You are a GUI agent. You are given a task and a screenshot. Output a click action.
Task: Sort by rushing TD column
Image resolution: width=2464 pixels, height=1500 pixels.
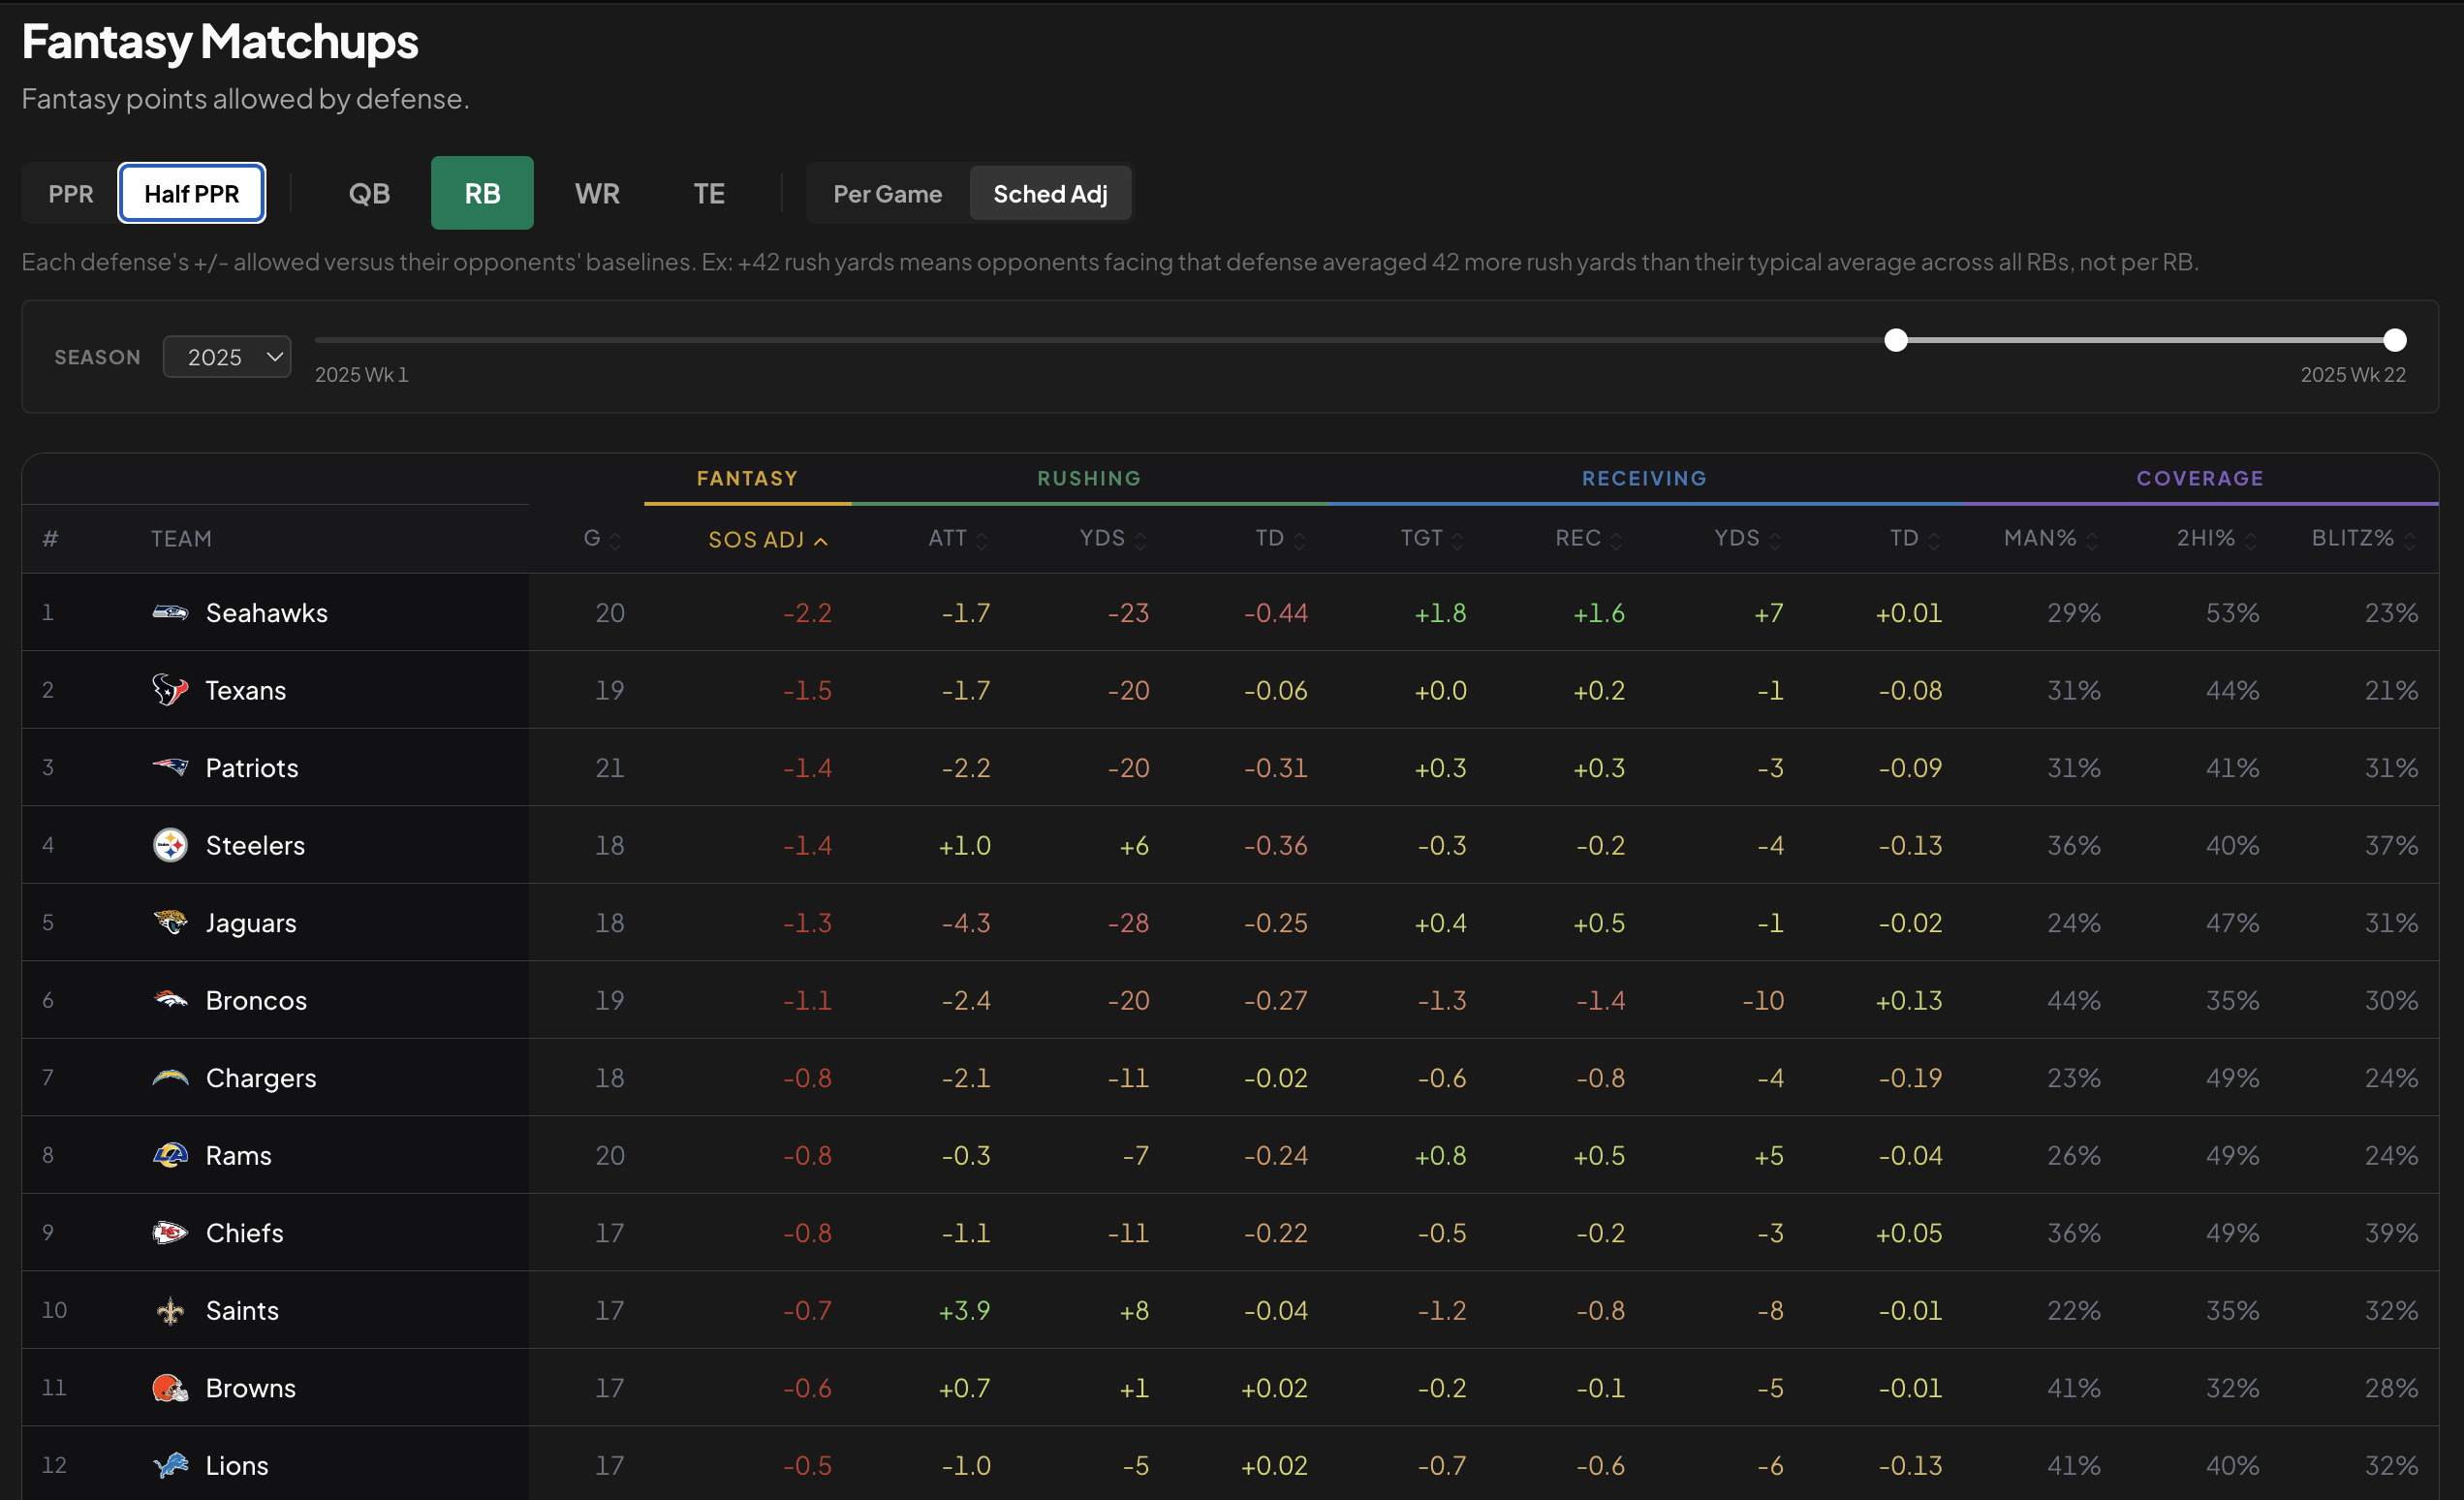coord(1281,539)
